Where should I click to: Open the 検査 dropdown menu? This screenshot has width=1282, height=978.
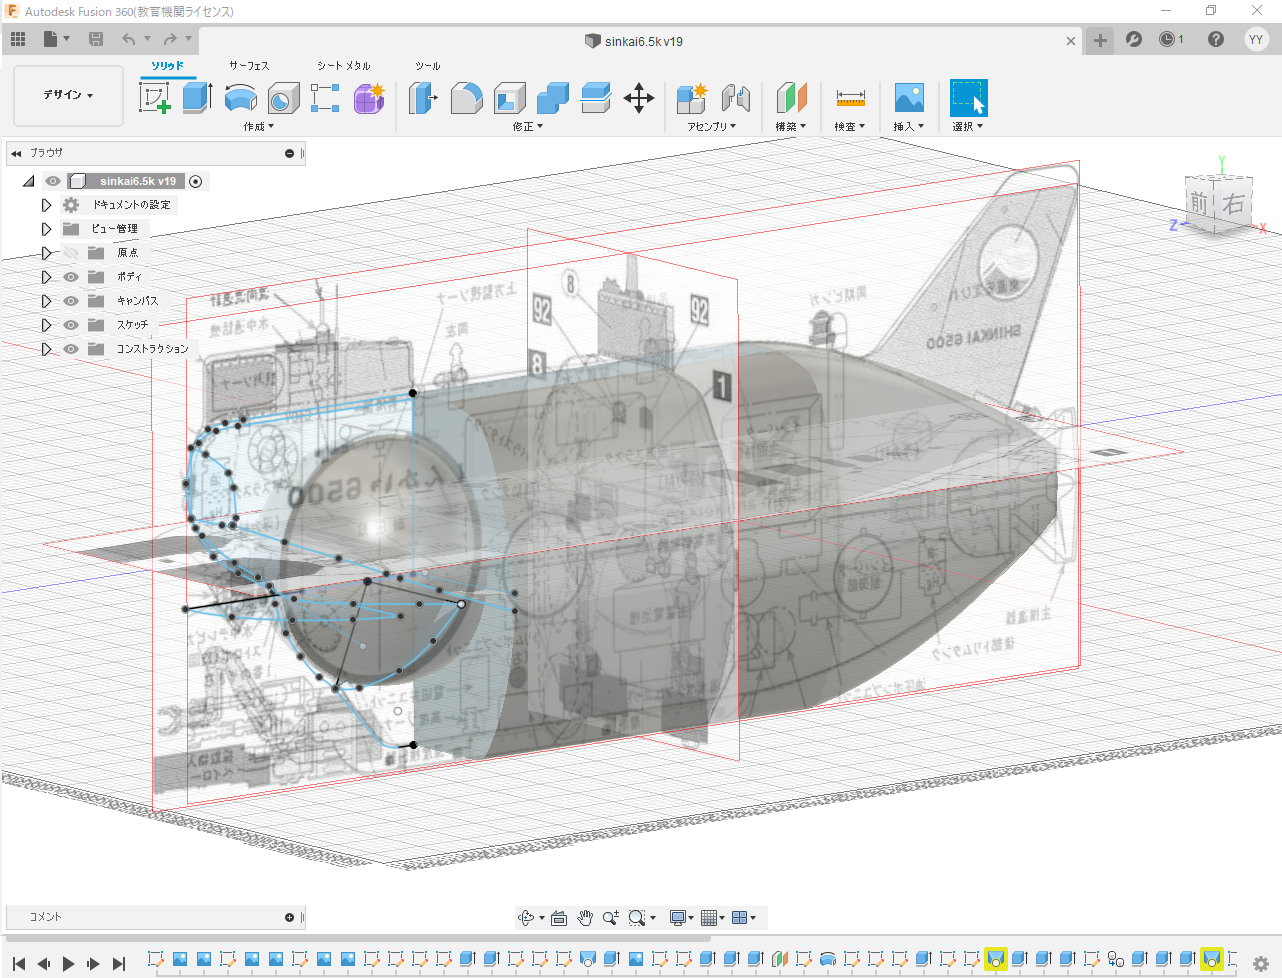tap(850, 127)
